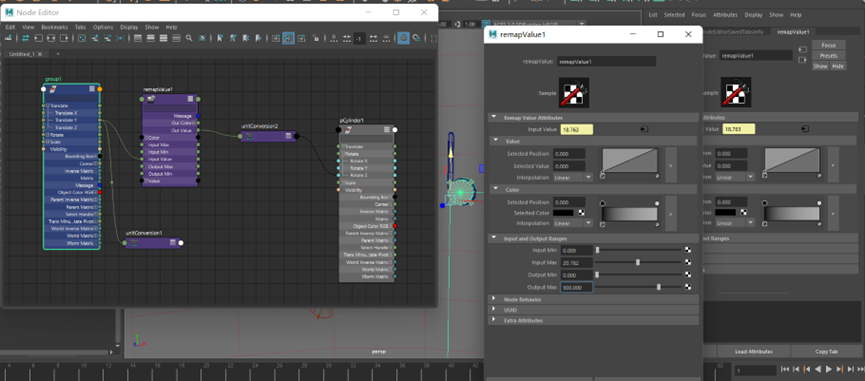Open the Value ramp in larger window
This screenshot has width=865, height=381.
point(671,164)
